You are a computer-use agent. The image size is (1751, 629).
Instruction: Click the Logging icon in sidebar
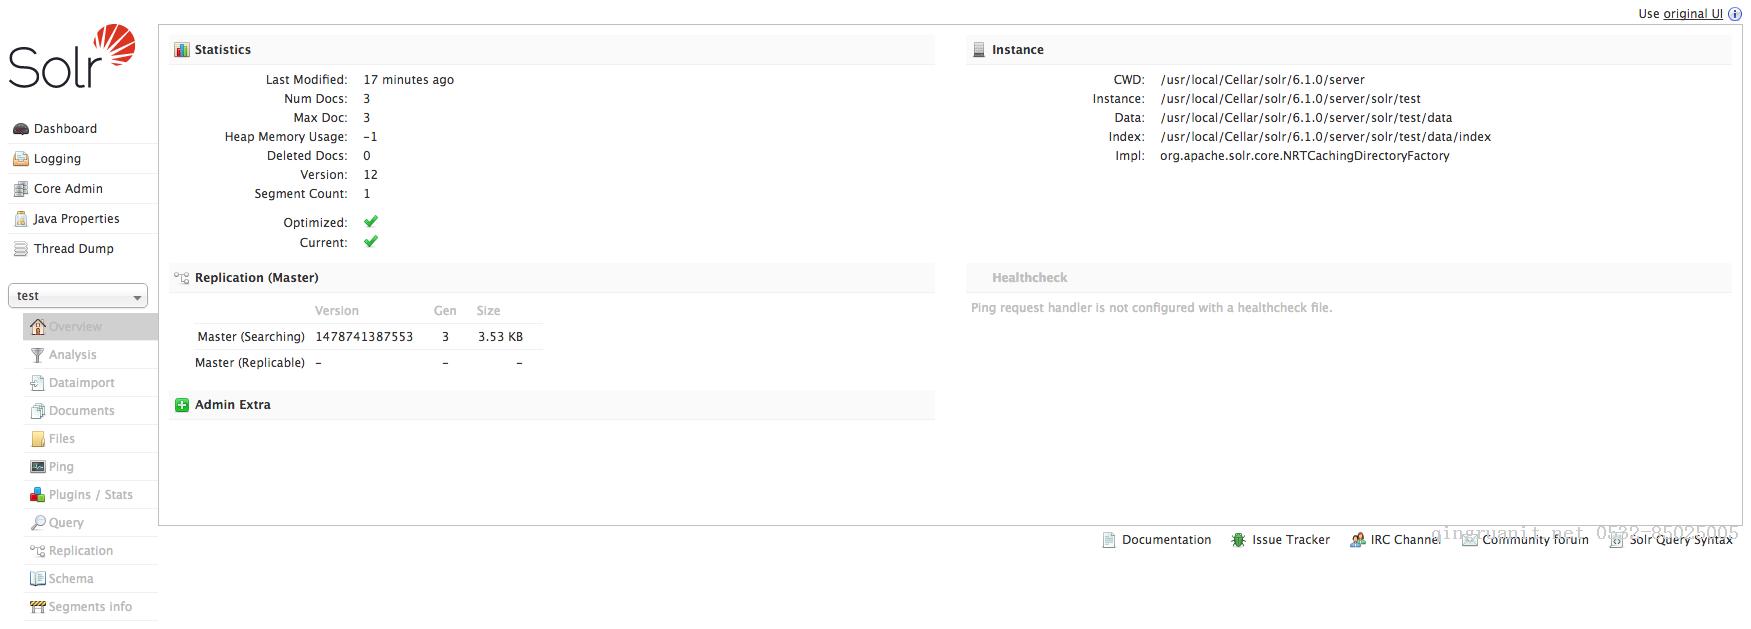20,159
